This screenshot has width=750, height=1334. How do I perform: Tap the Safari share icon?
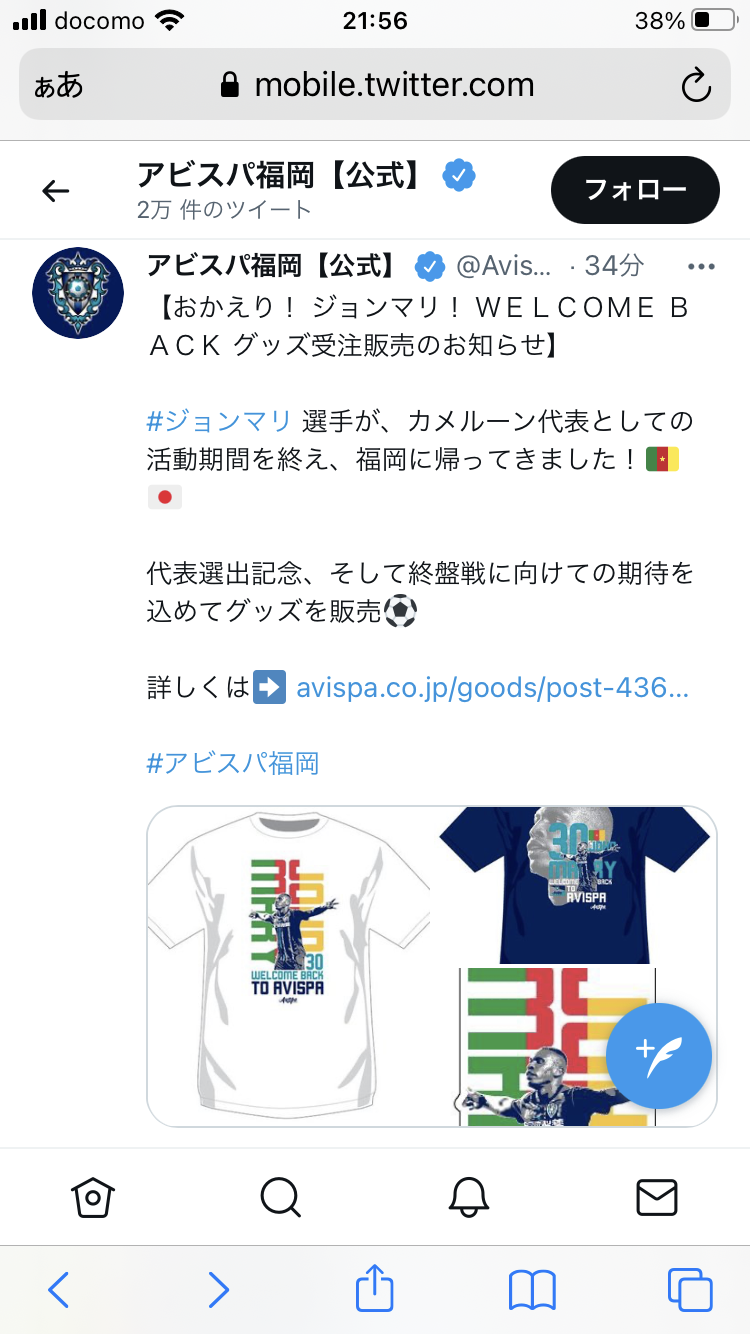tap(375, 1289)
